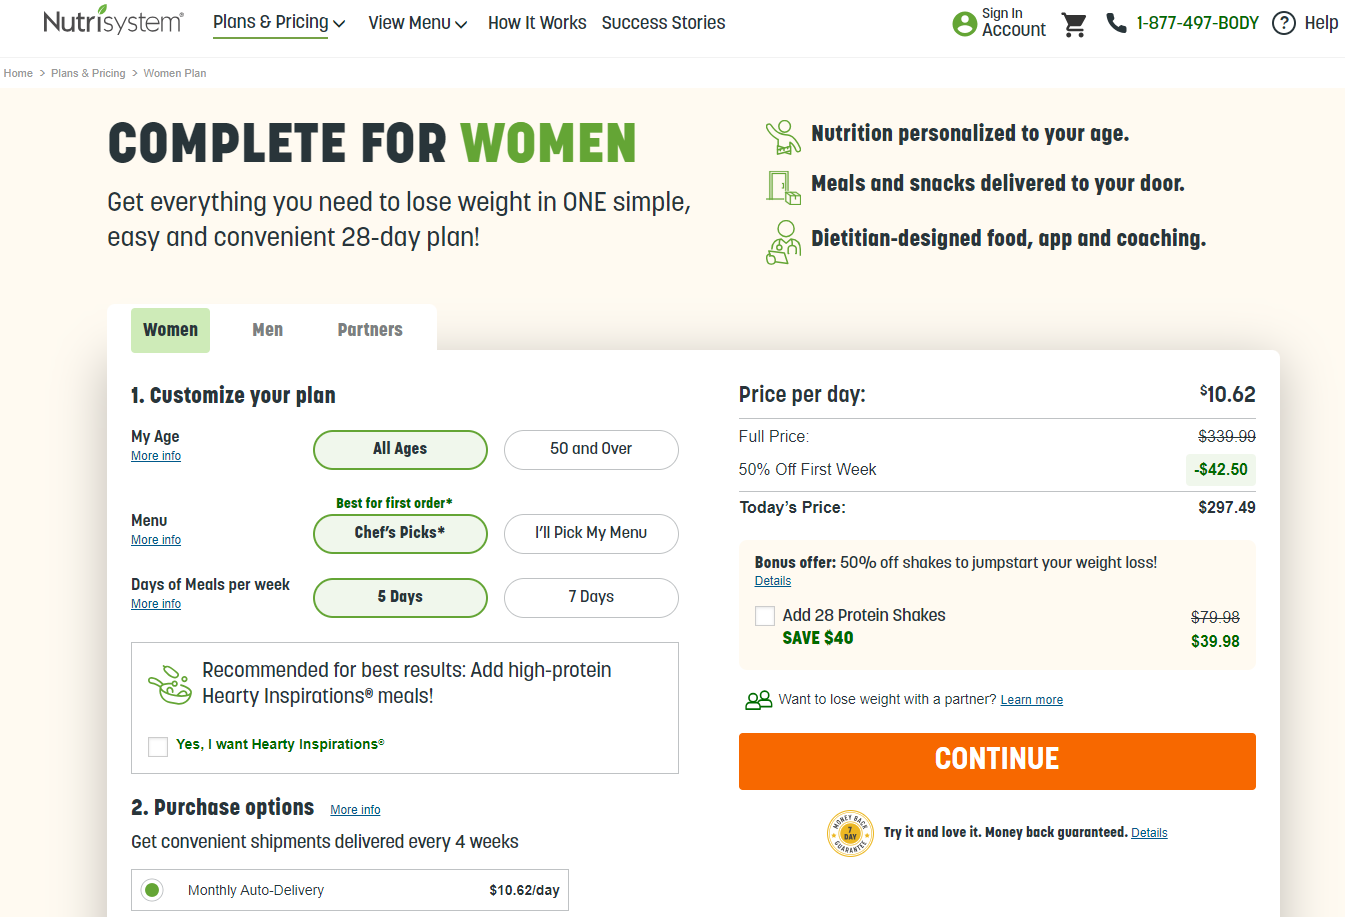The image size is (1345, 917).
Task: Check the Hearty Inspirations checkbox
Action: [158, 746]
